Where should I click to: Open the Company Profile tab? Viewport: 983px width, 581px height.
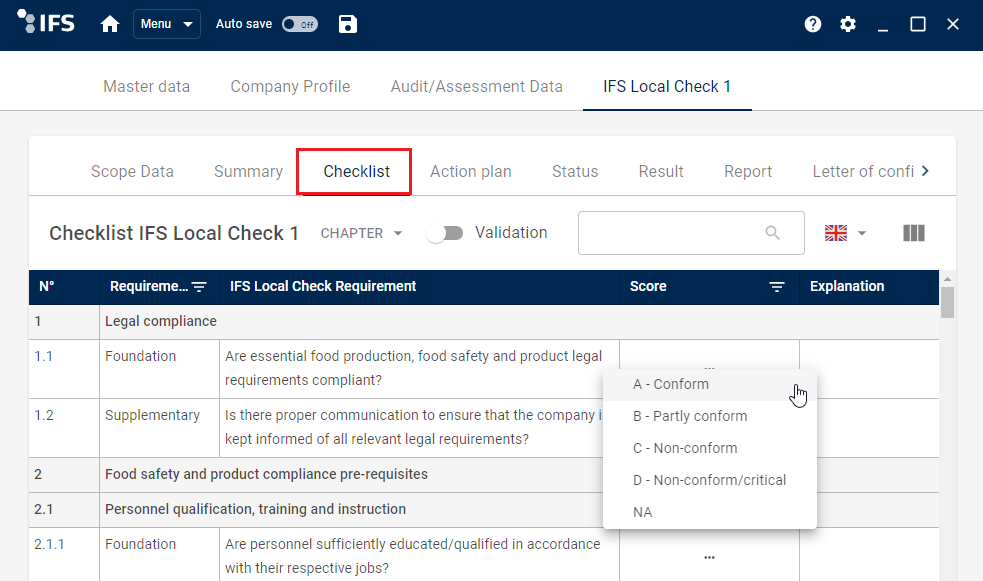coord(290,86)
